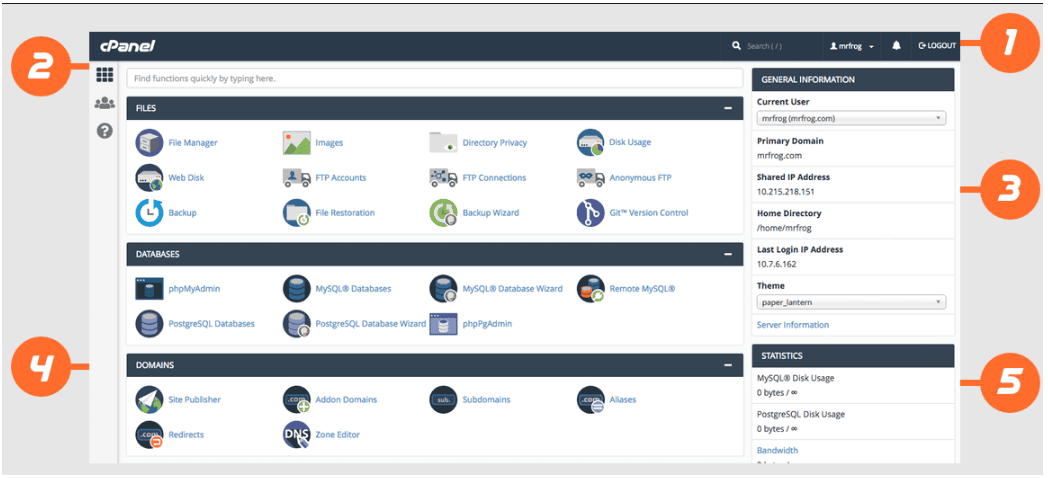
Task: Click the Disk Usage icon
Action: coord(591,142)
